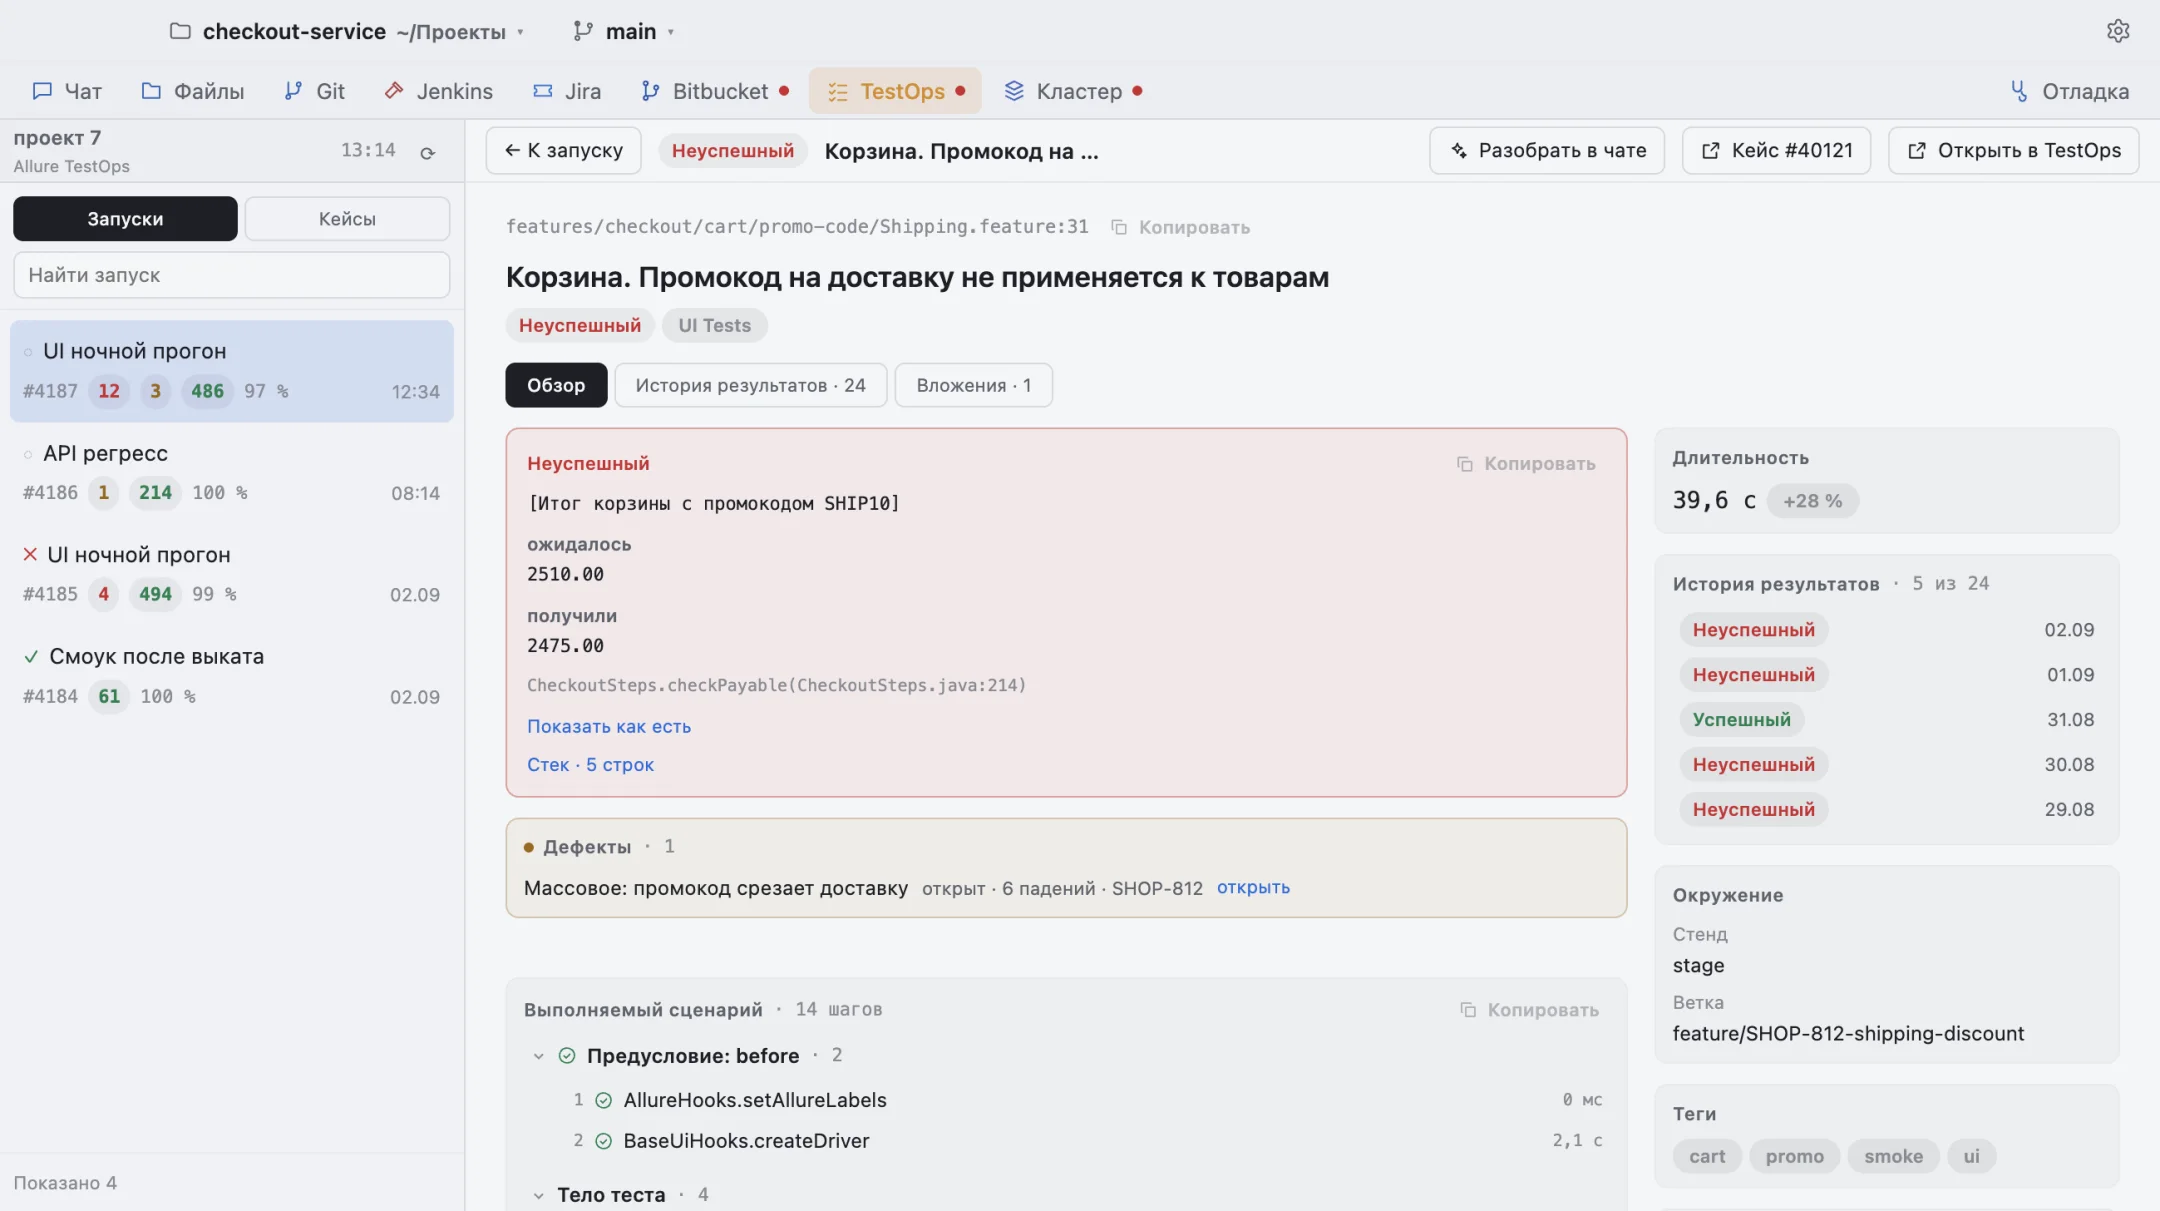This screenshot has height=1211, width=2160.
Task: Open history result dated 29.08
Action: pyautogui.click(x=1886, y=810)
